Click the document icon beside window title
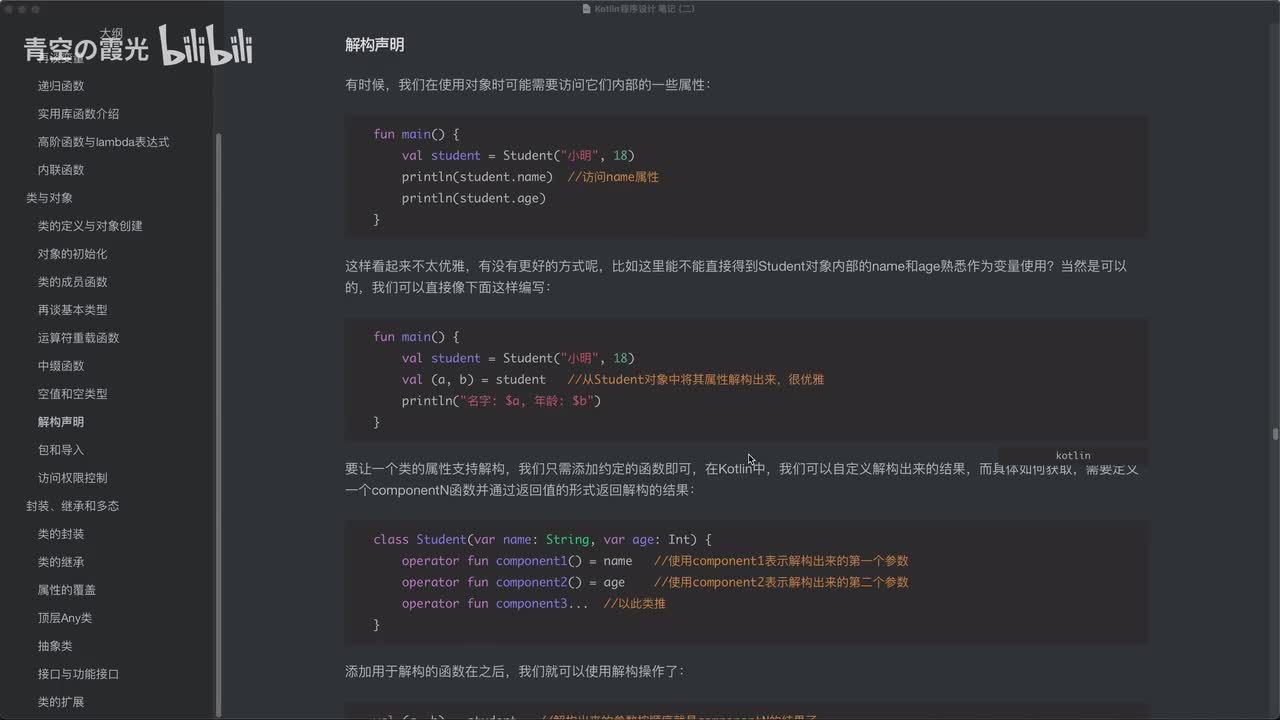1280x720 pixels. tap(587, 9)
